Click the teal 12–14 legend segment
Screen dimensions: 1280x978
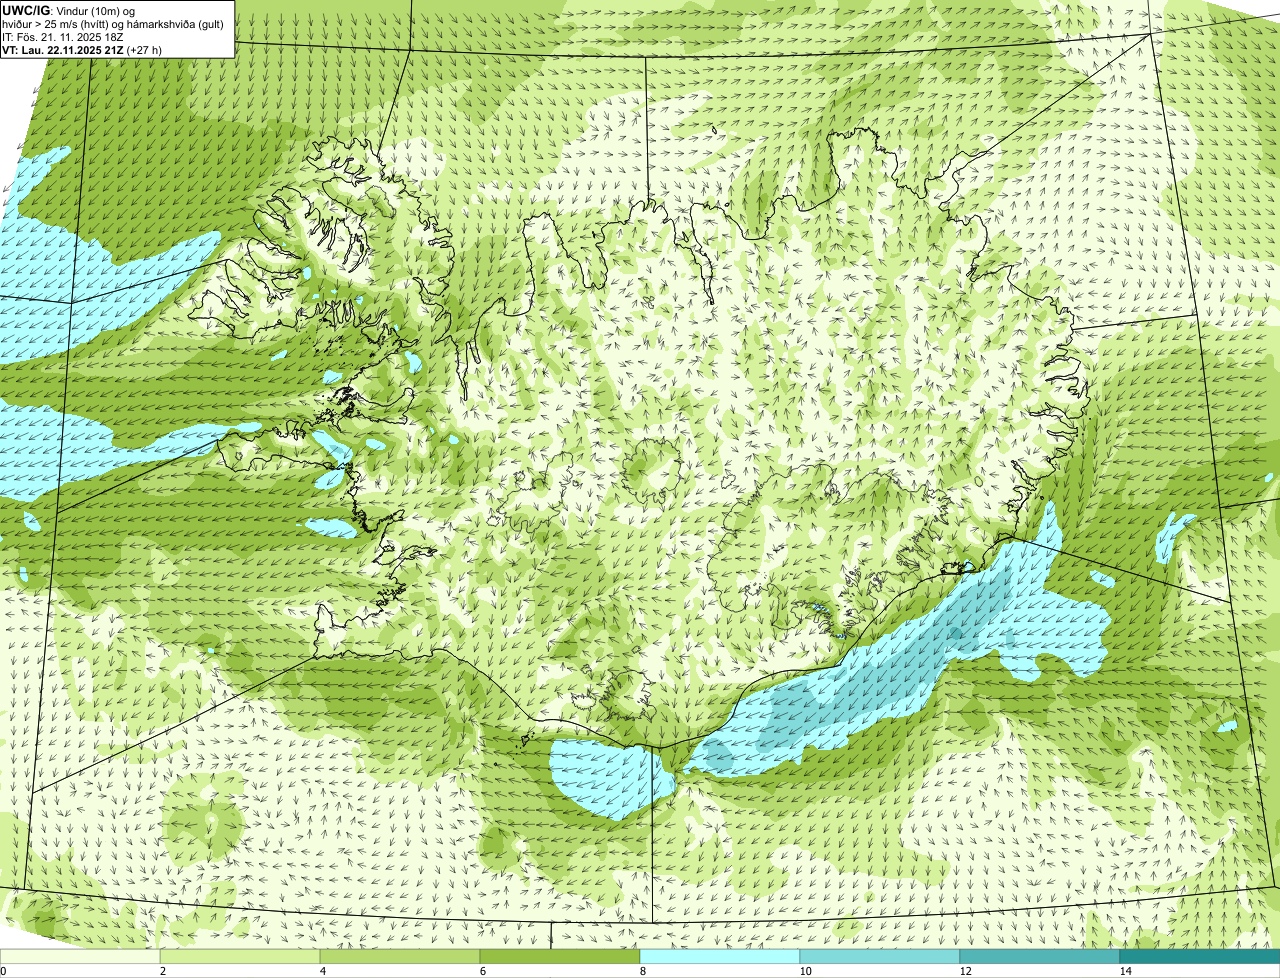click(1040, 956)
